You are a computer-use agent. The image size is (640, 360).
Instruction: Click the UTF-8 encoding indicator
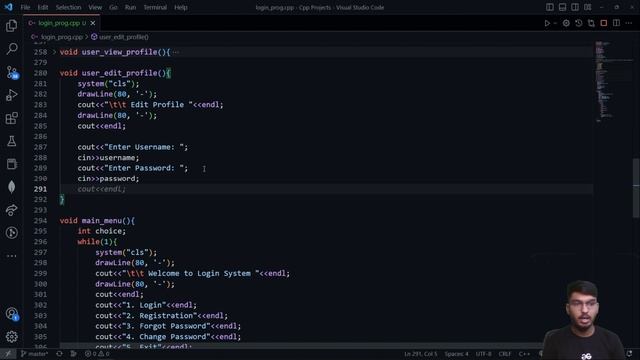pyautogui.click(x=484, y=354)
